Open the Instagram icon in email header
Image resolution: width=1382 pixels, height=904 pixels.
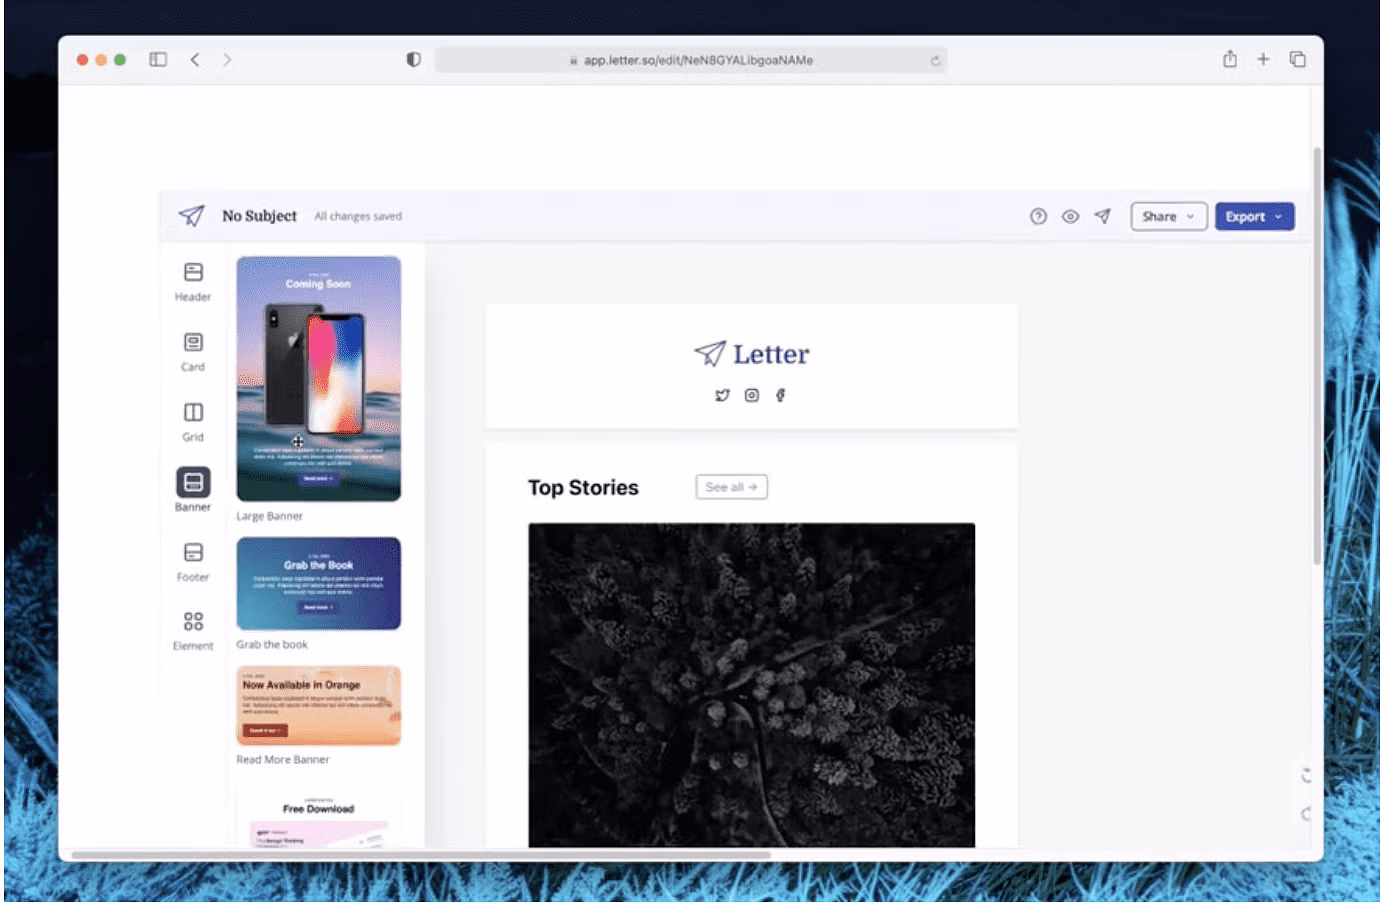point(751,395)
